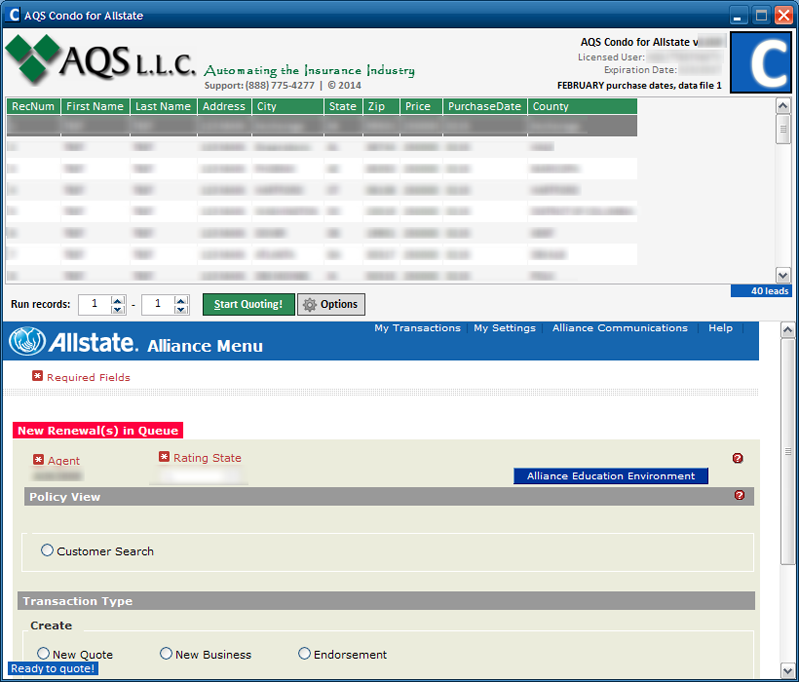
Task: Sort table by RecNum column header
Action: click(33, 106)
